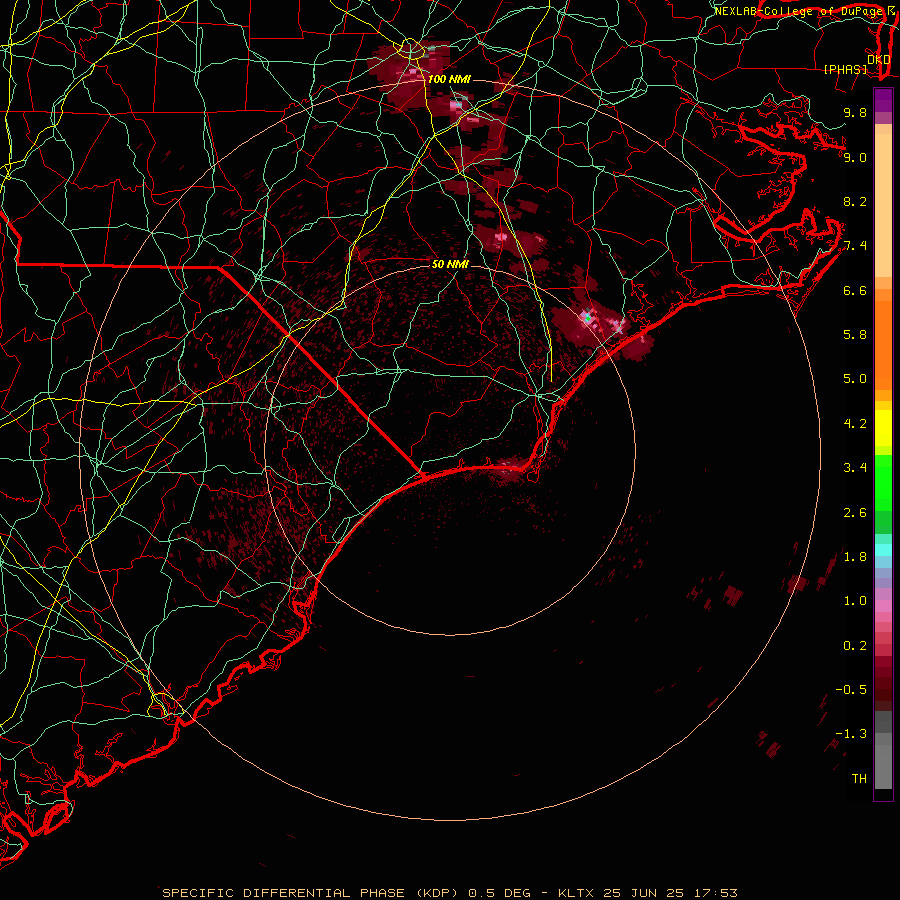Click the [PHAS] unit label above color bar
900x900 pixels.
point(845,69)
